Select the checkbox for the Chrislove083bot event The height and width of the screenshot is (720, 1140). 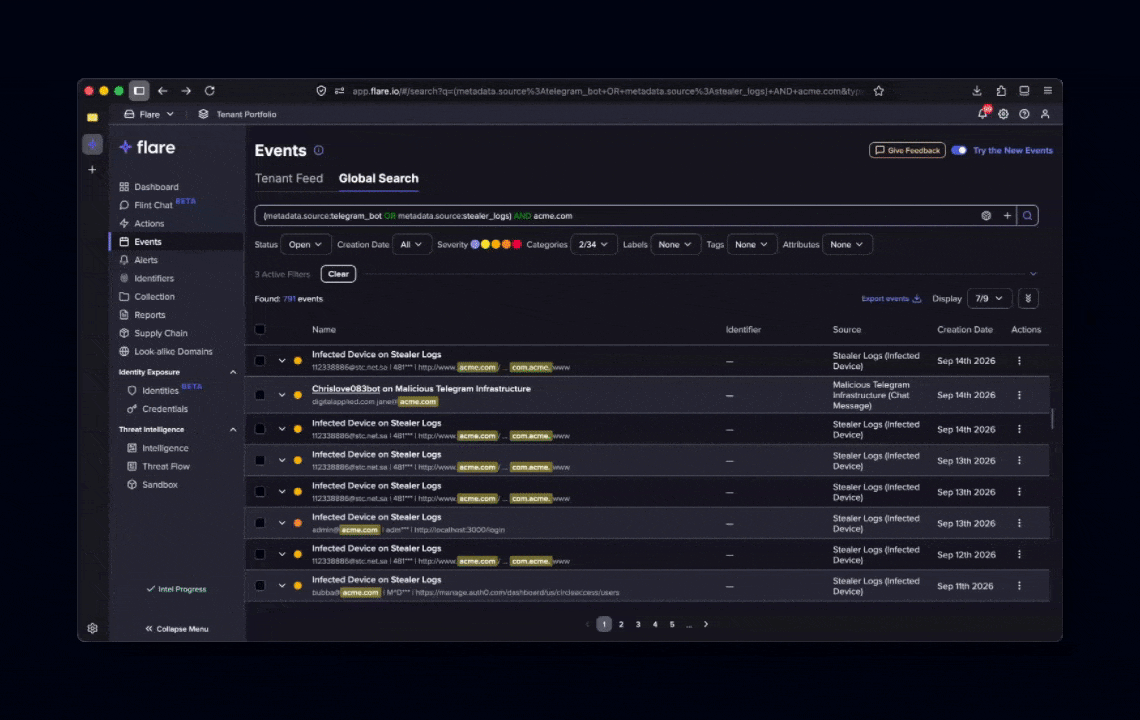260,395
